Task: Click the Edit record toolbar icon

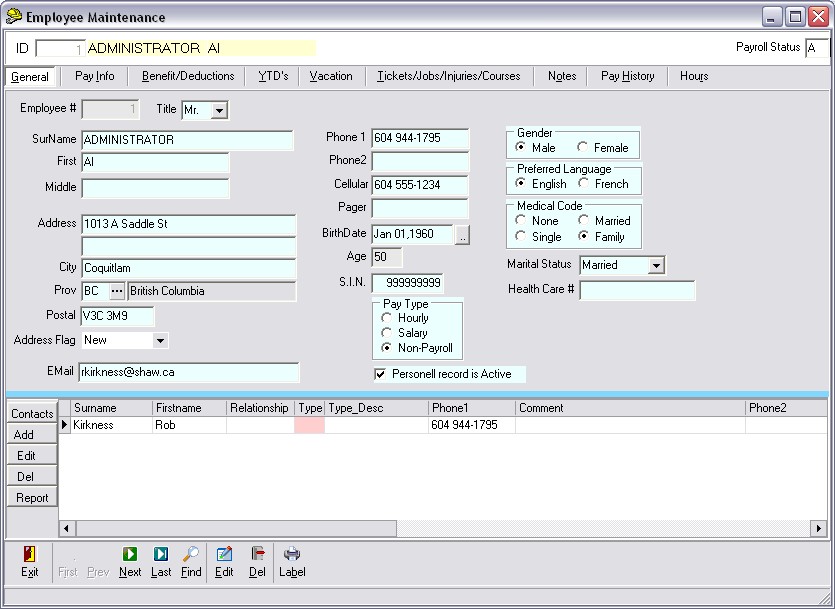Action: coord(224,554)
